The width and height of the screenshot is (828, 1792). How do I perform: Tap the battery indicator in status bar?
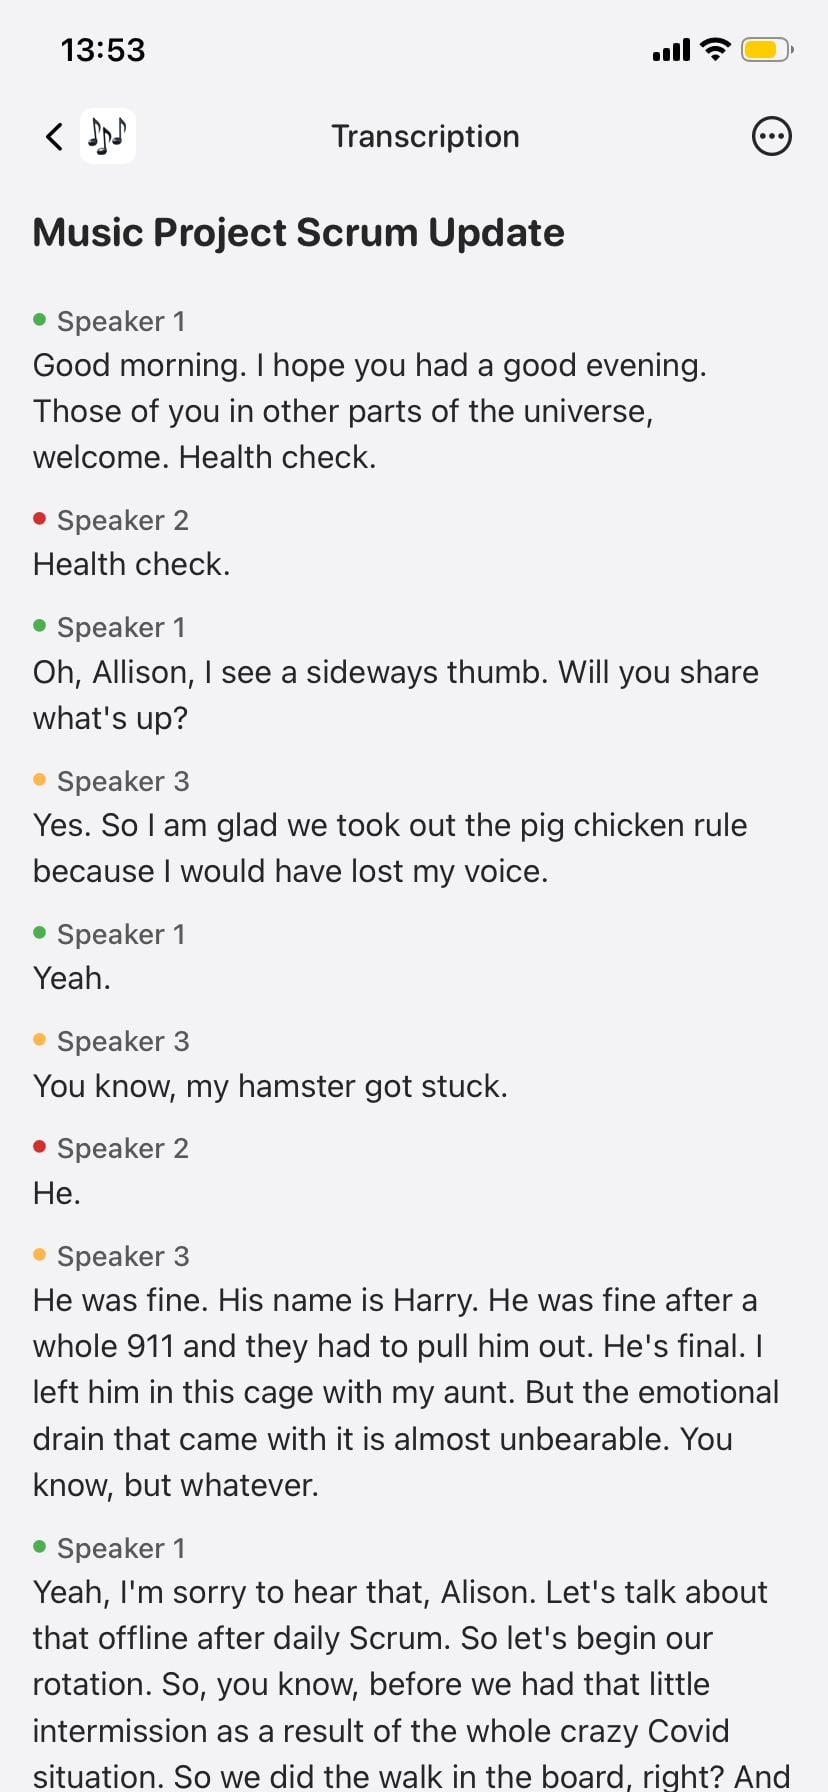(767, 49)
